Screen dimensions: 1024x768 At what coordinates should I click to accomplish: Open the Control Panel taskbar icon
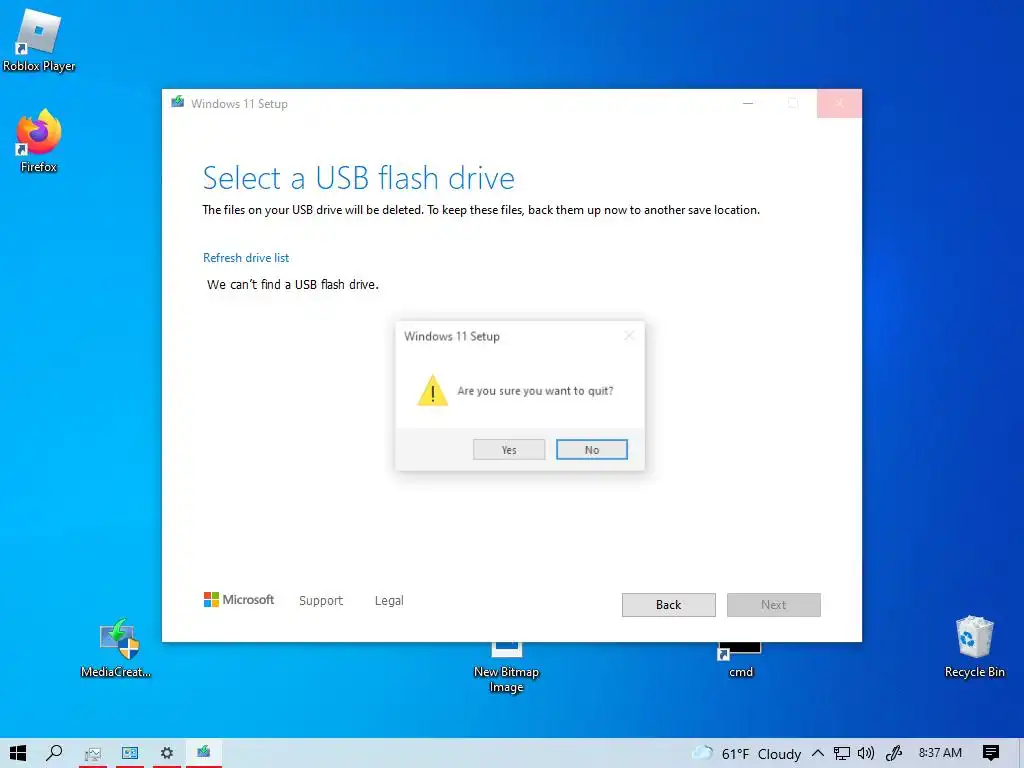(x=130, y=753)
